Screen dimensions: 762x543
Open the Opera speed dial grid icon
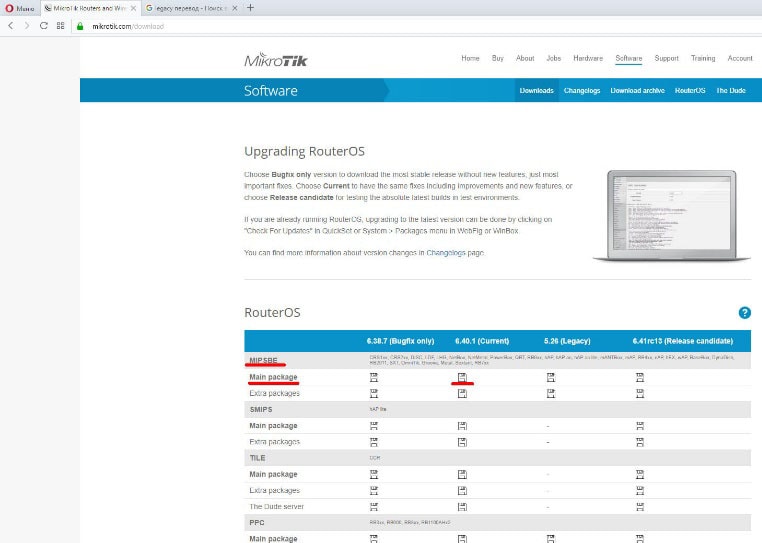[x=60, y=26]
